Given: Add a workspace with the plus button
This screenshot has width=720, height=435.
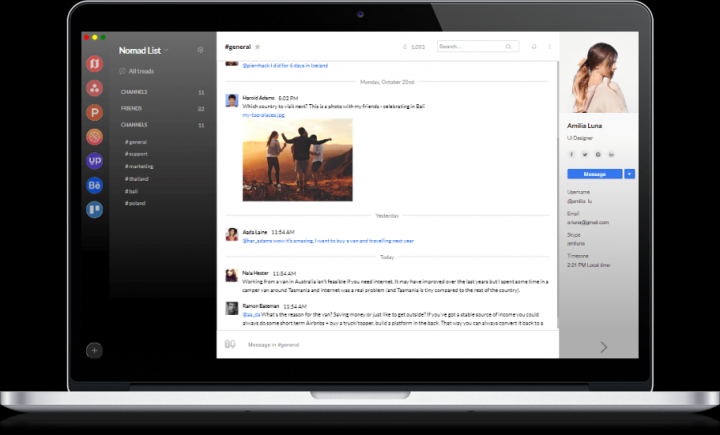Looking at the screenshot, I should (x=94, y=350).
